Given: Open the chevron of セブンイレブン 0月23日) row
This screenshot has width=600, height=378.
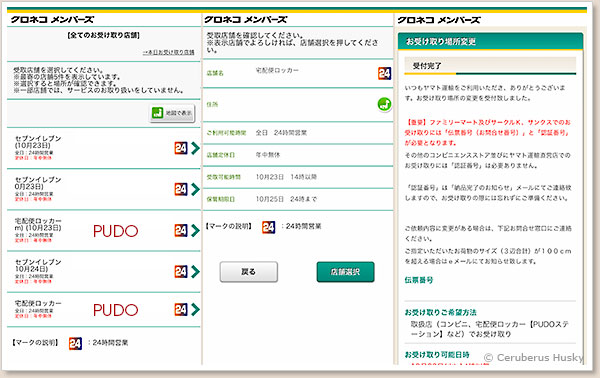Looking at the screenshot, I should pos(196,189).
